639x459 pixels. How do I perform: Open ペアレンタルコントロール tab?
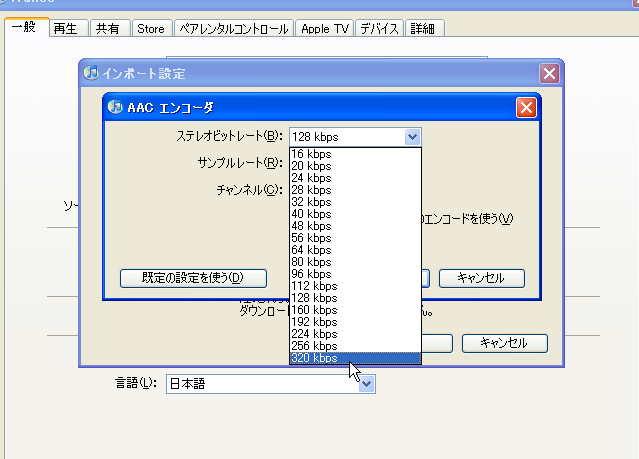tap(234, 29)
